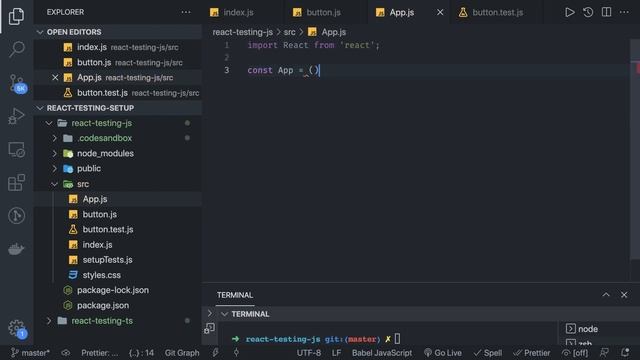Change LF end of line sequence
640x360 pixels.
point(336,353)
